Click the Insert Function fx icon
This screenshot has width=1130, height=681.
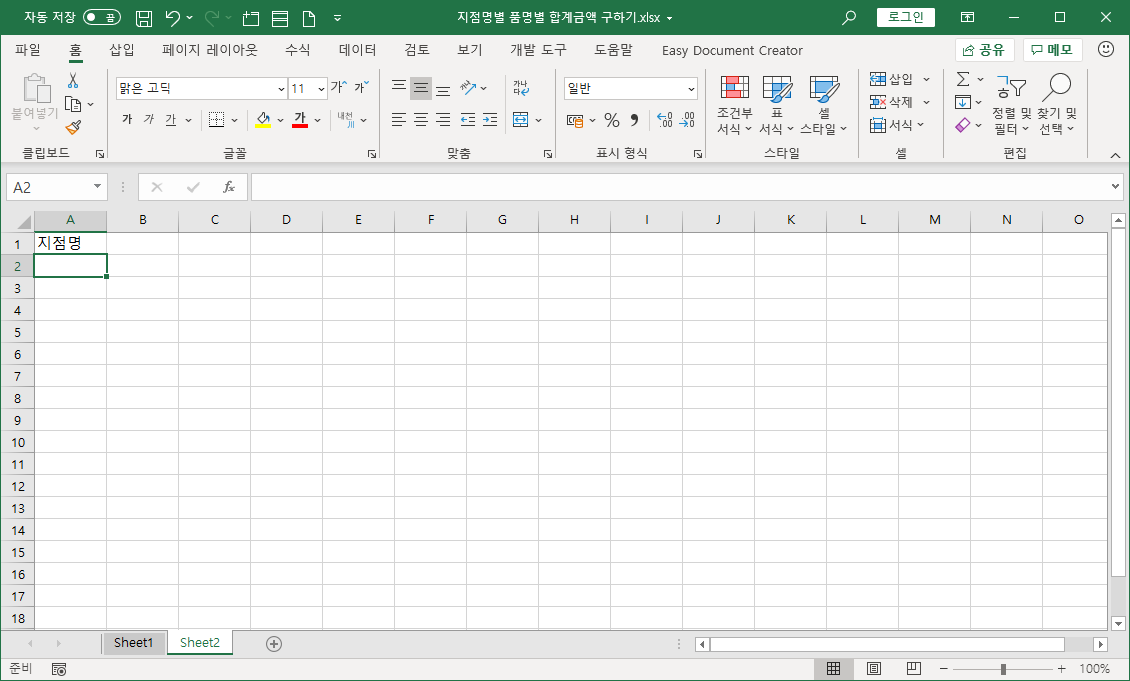(x=228, y=187)
